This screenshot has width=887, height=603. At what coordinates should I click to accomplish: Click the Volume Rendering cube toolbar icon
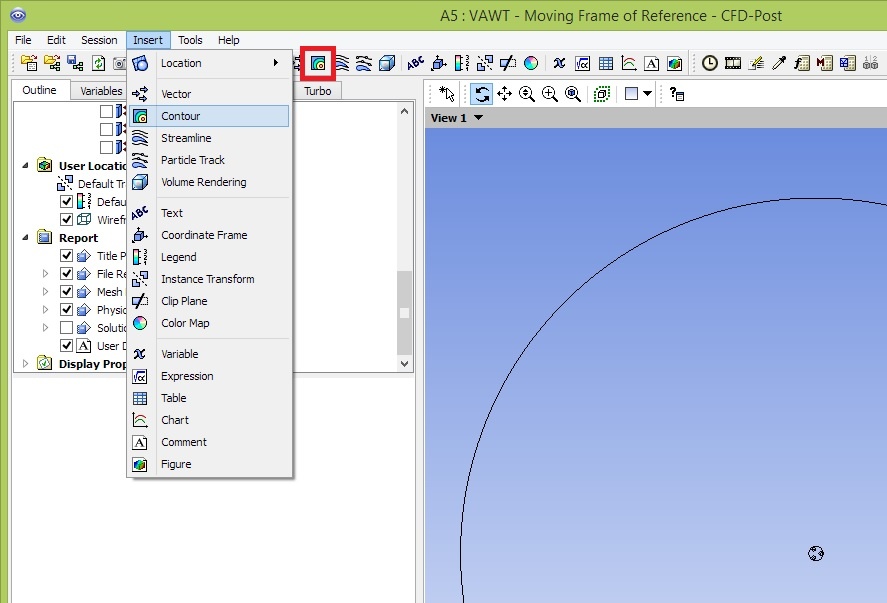pyautogui.click(x=387, y=63)
